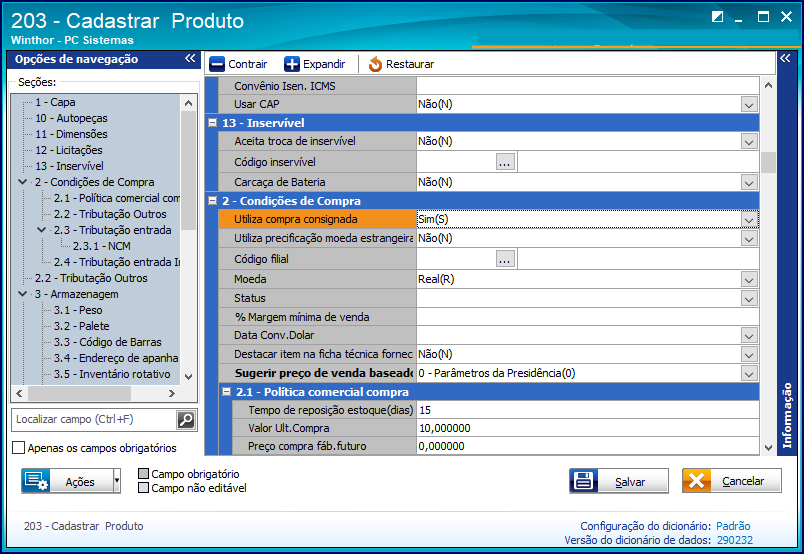Click the Tempo de reposição estoque field

click(x=588, y=410)
